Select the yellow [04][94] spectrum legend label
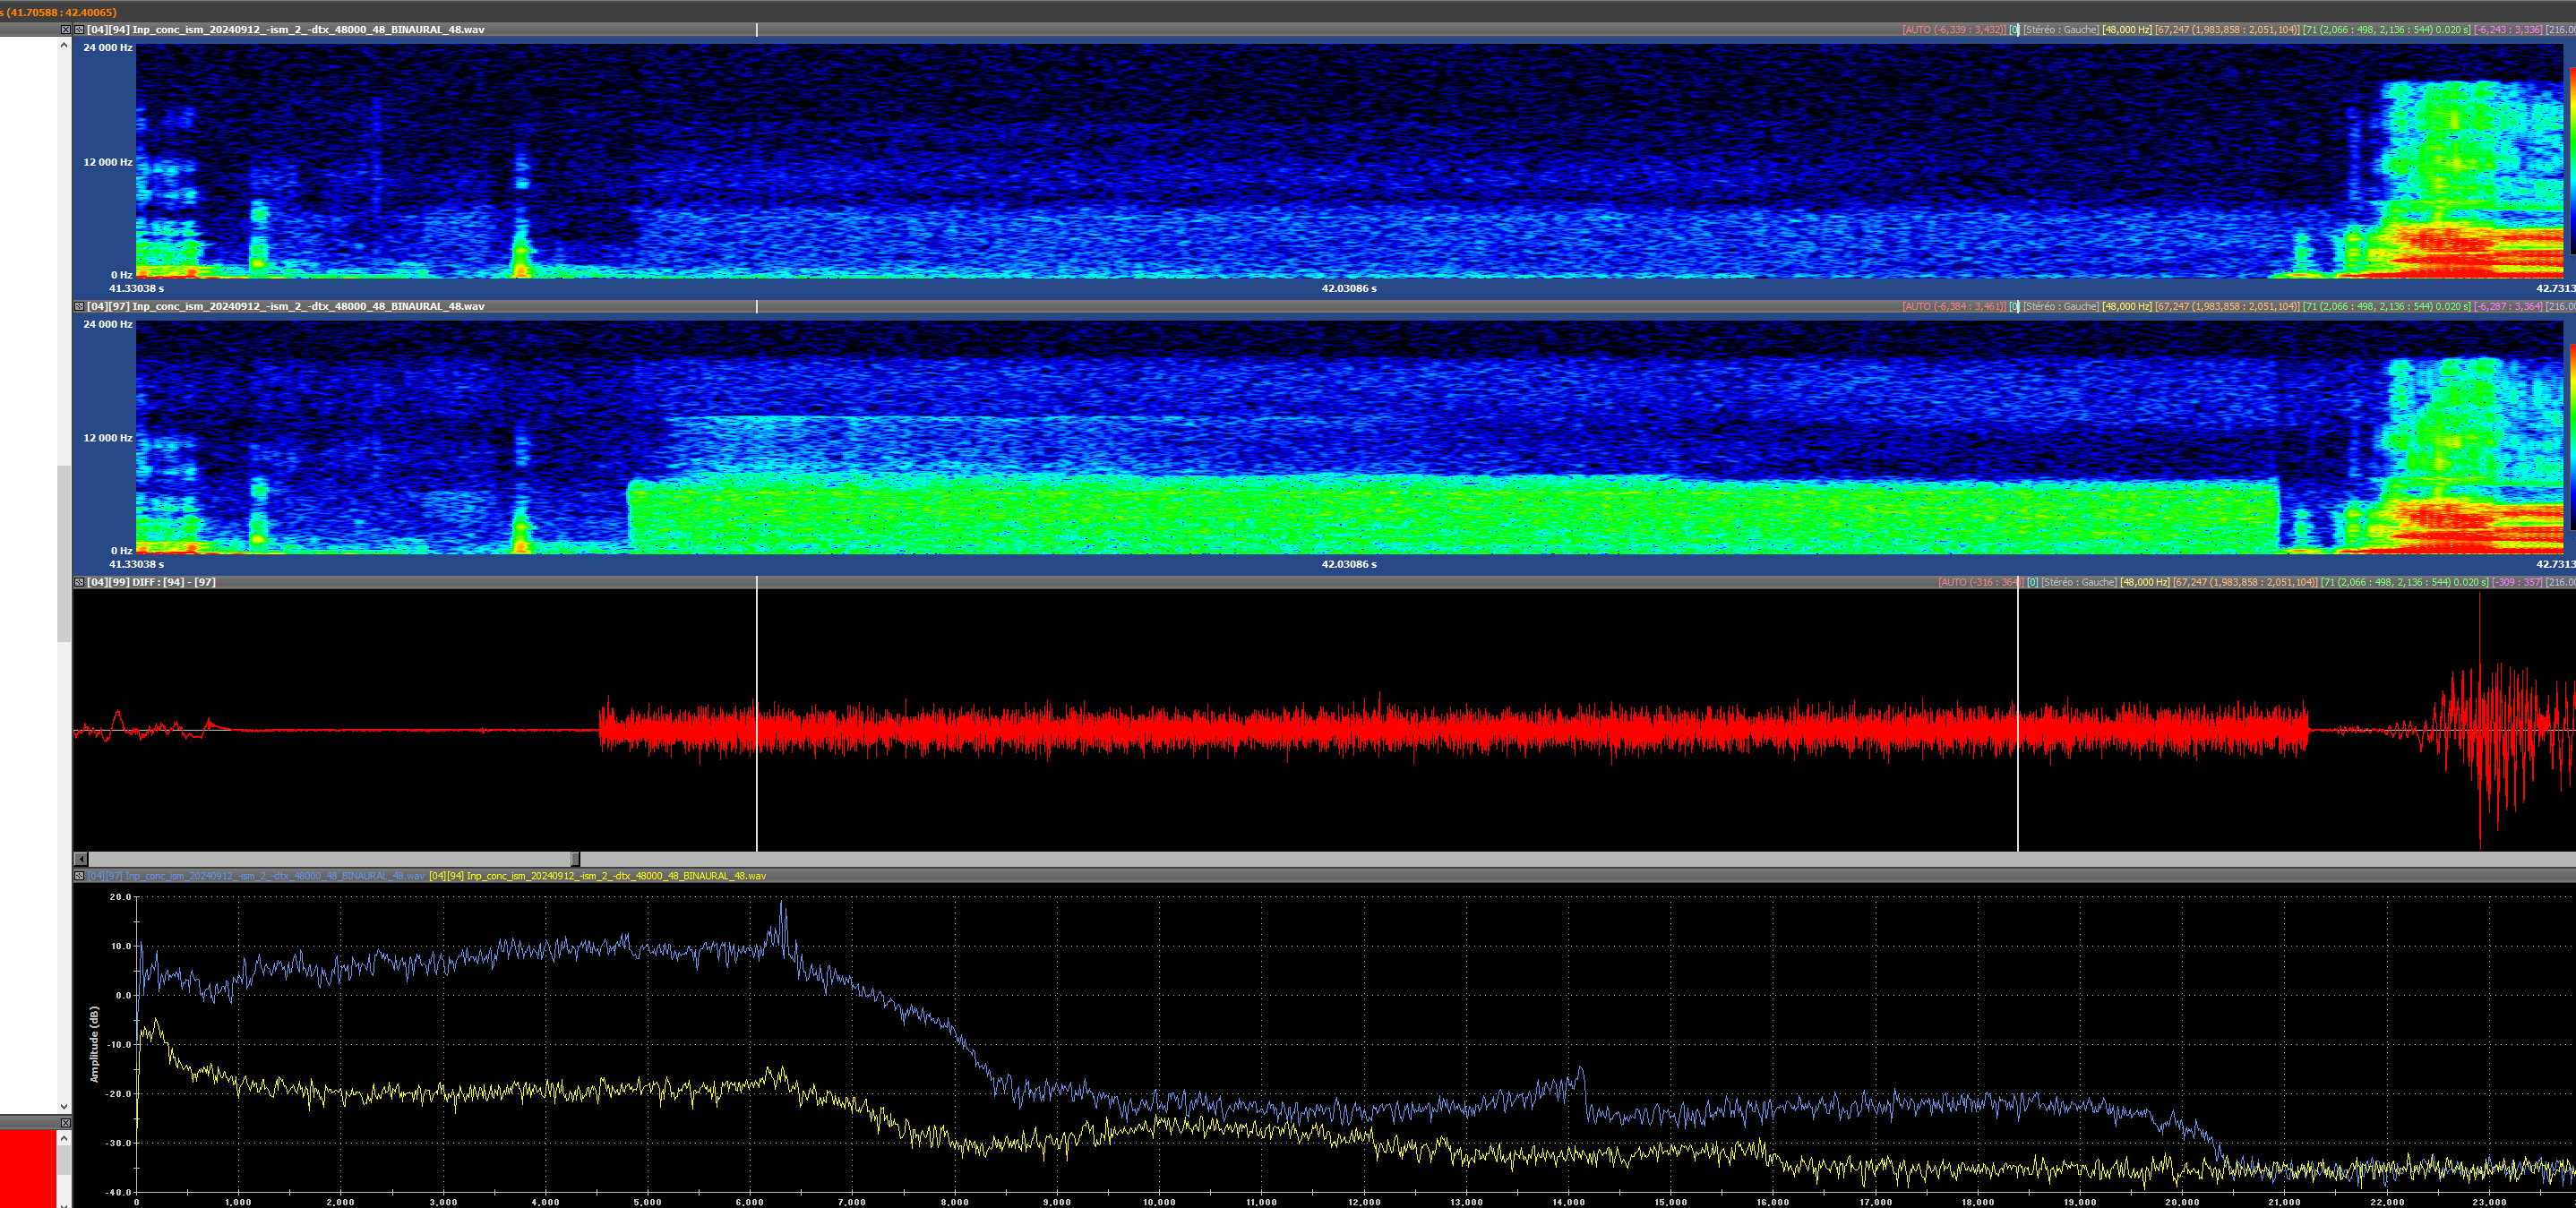This screenshot has width=2576, height=1208. pos(597,876)
